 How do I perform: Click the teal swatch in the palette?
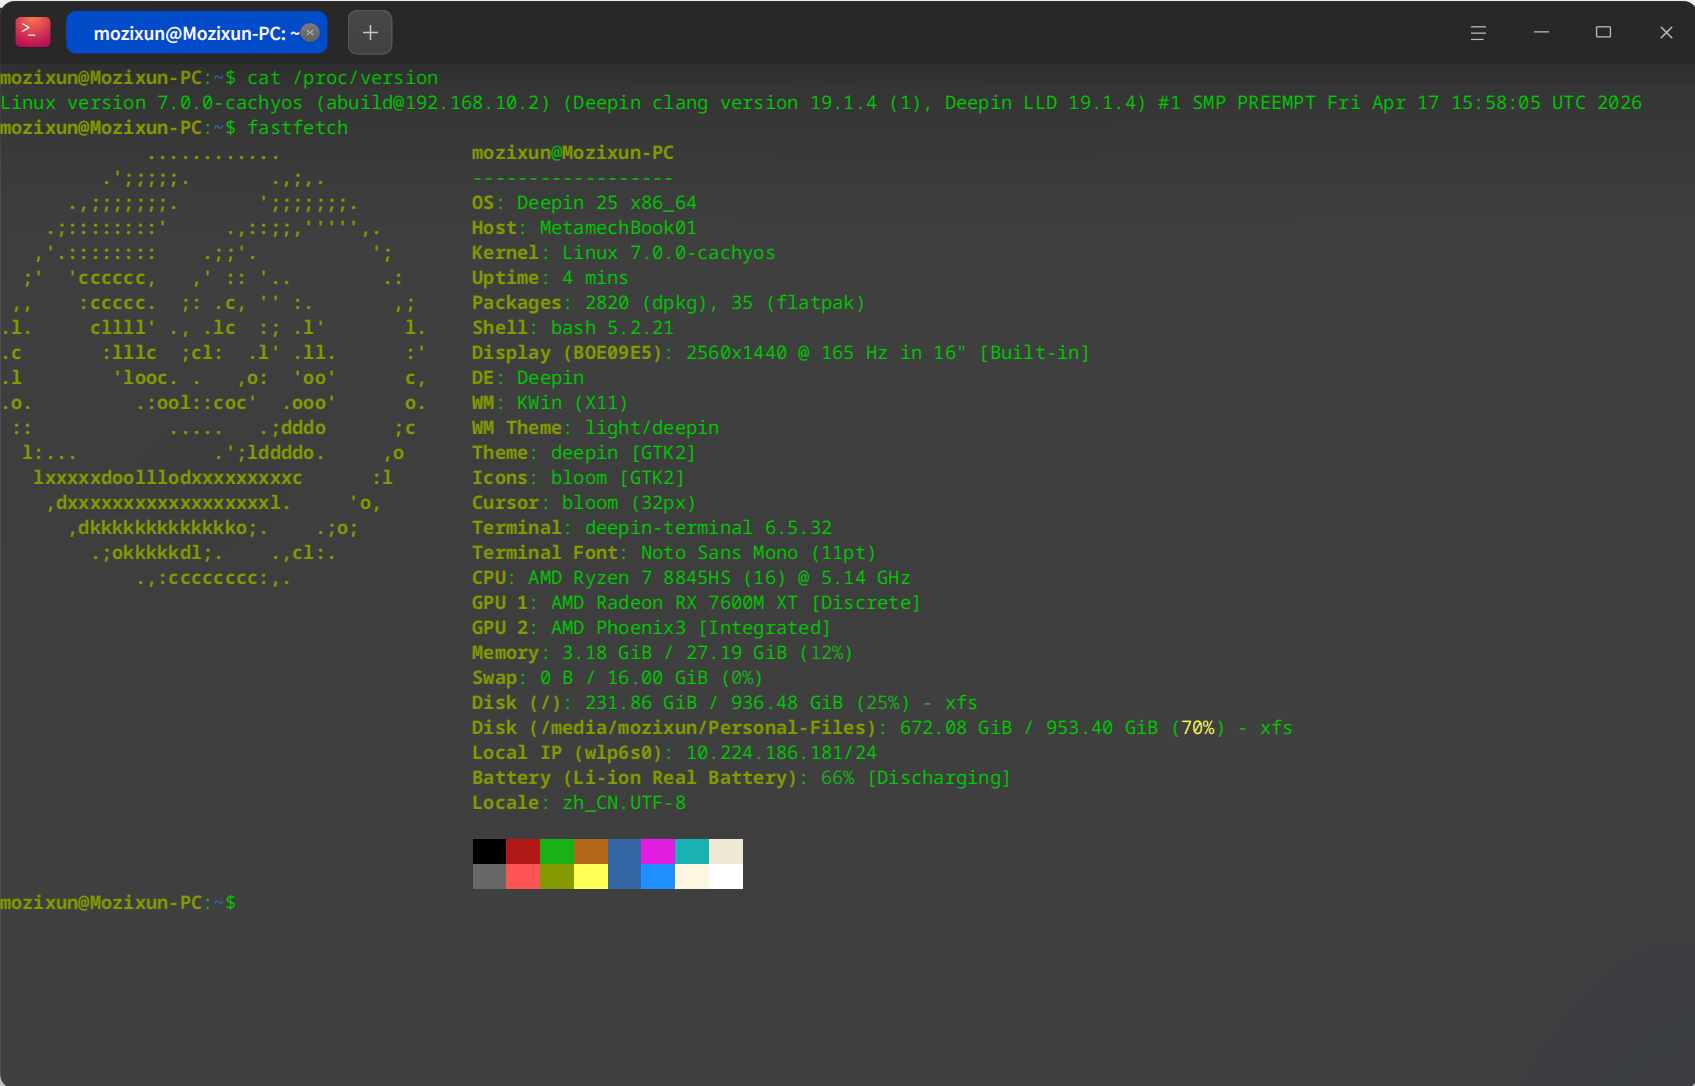pyautogui.click(x=692, y=851)
